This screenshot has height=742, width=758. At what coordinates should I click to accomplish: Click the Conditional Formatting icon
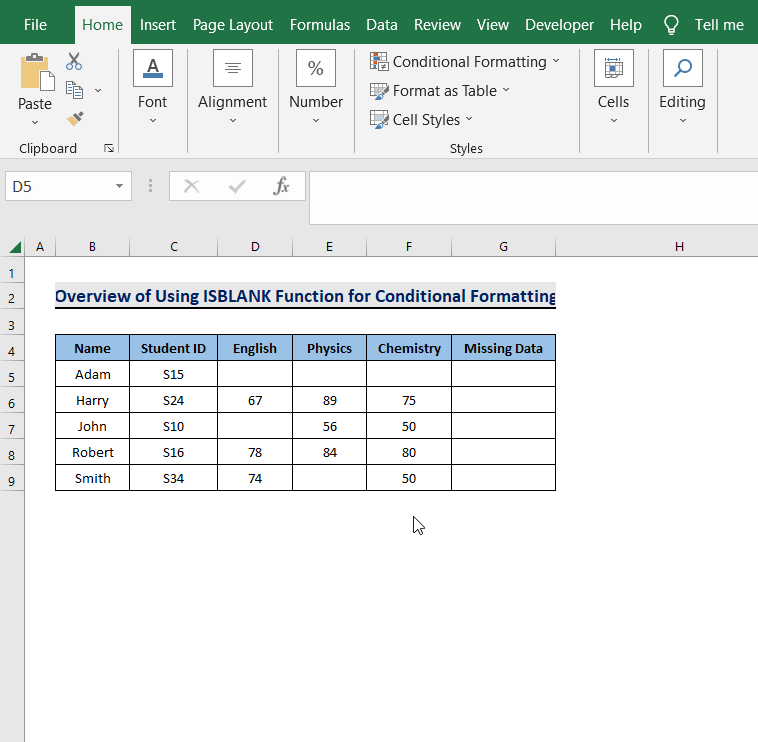pyautogui.click(x=379, y=61)
